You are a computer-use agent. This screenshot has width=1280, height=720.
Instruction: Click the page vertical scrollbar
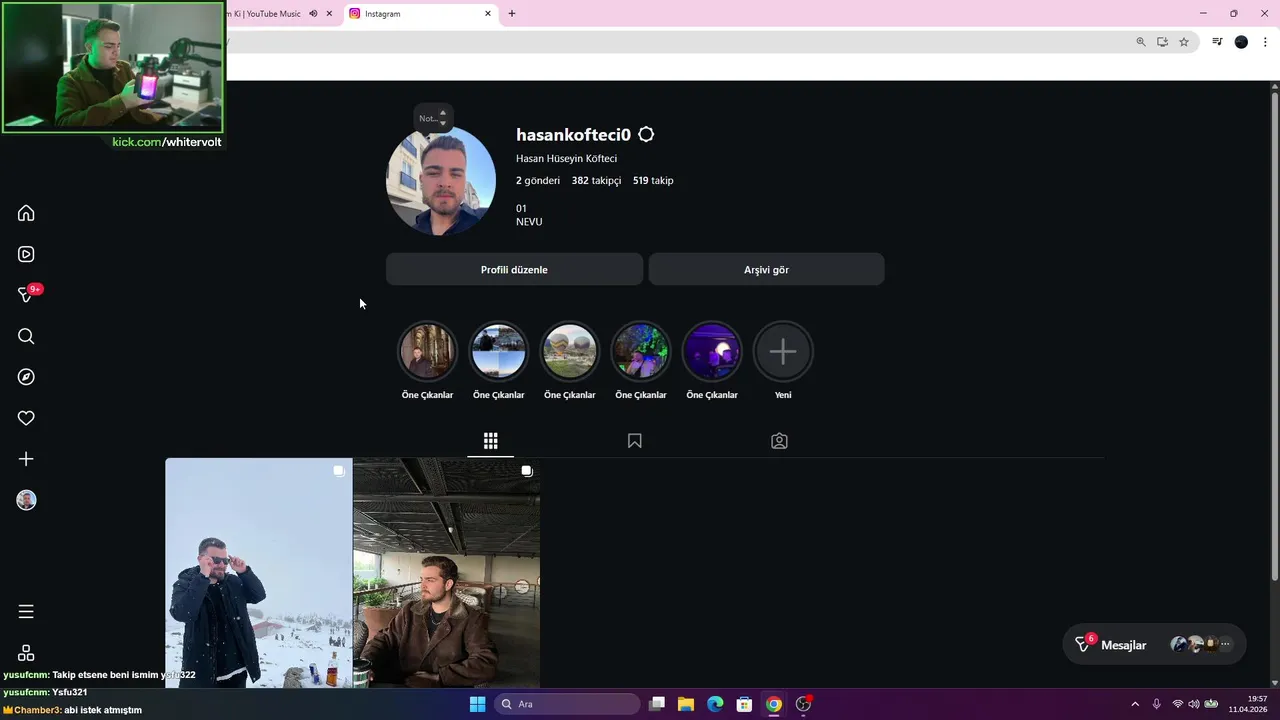tap(1275, 336)
